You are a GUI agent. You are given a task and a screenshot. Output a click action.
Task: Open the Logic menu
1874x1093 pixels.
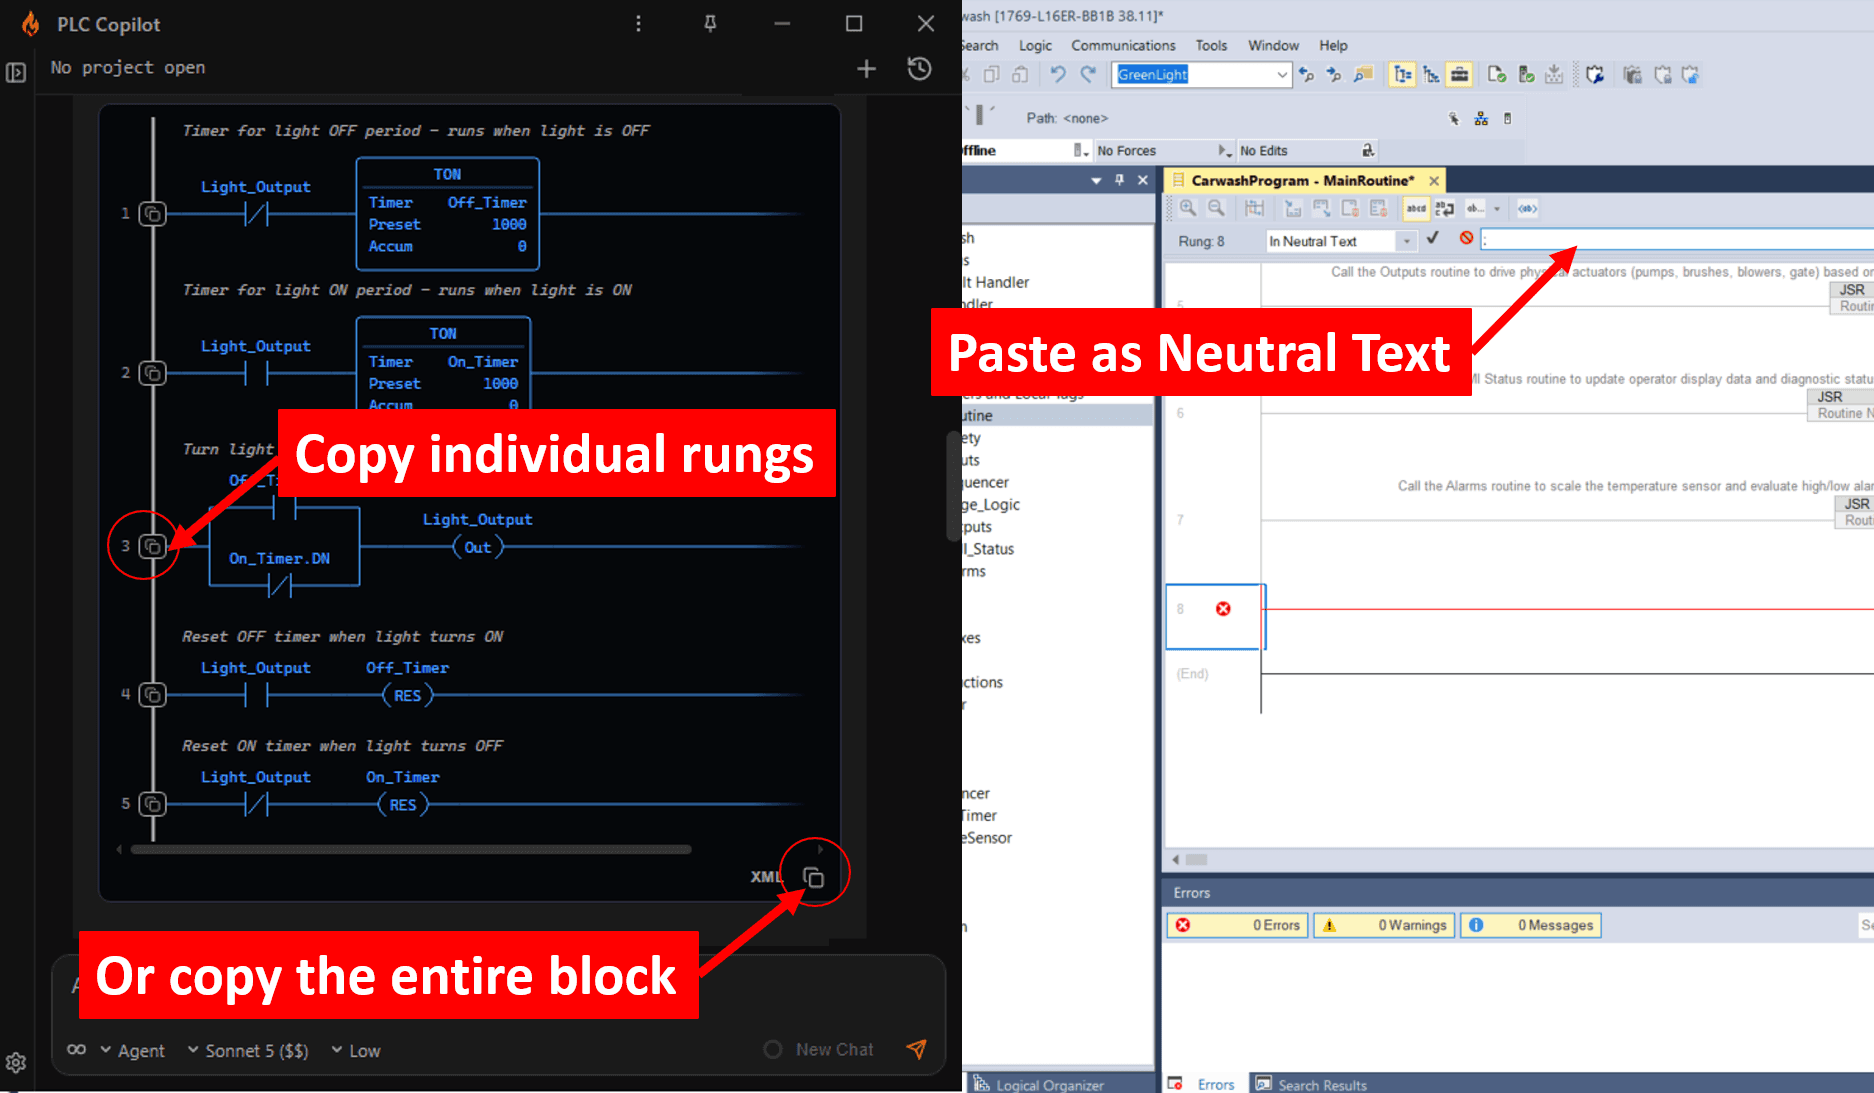tap(1035, 45)
